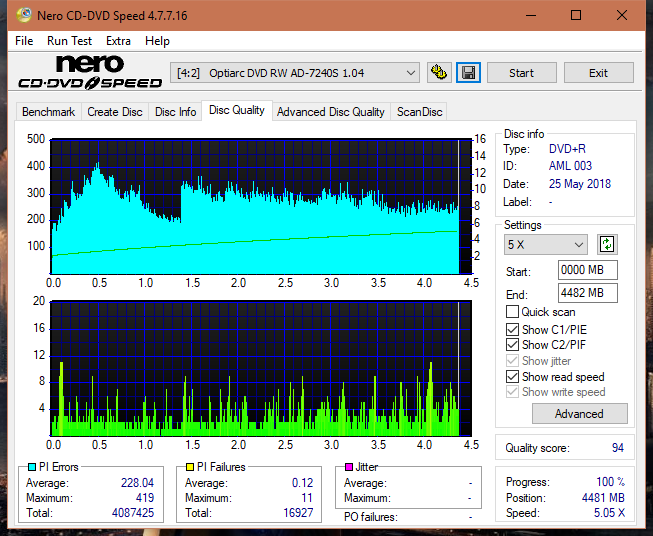Enable the Quick scan checkbox
This screenshot has height=536, width=653.
(x=512, y=312)
